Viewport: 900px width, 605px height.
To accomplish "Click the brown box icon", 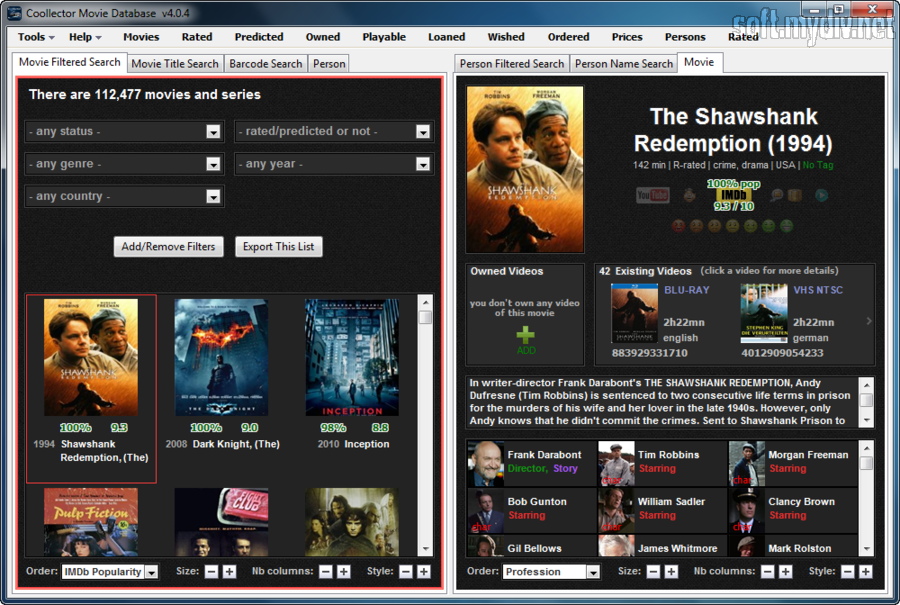I will tap(795, 195).
